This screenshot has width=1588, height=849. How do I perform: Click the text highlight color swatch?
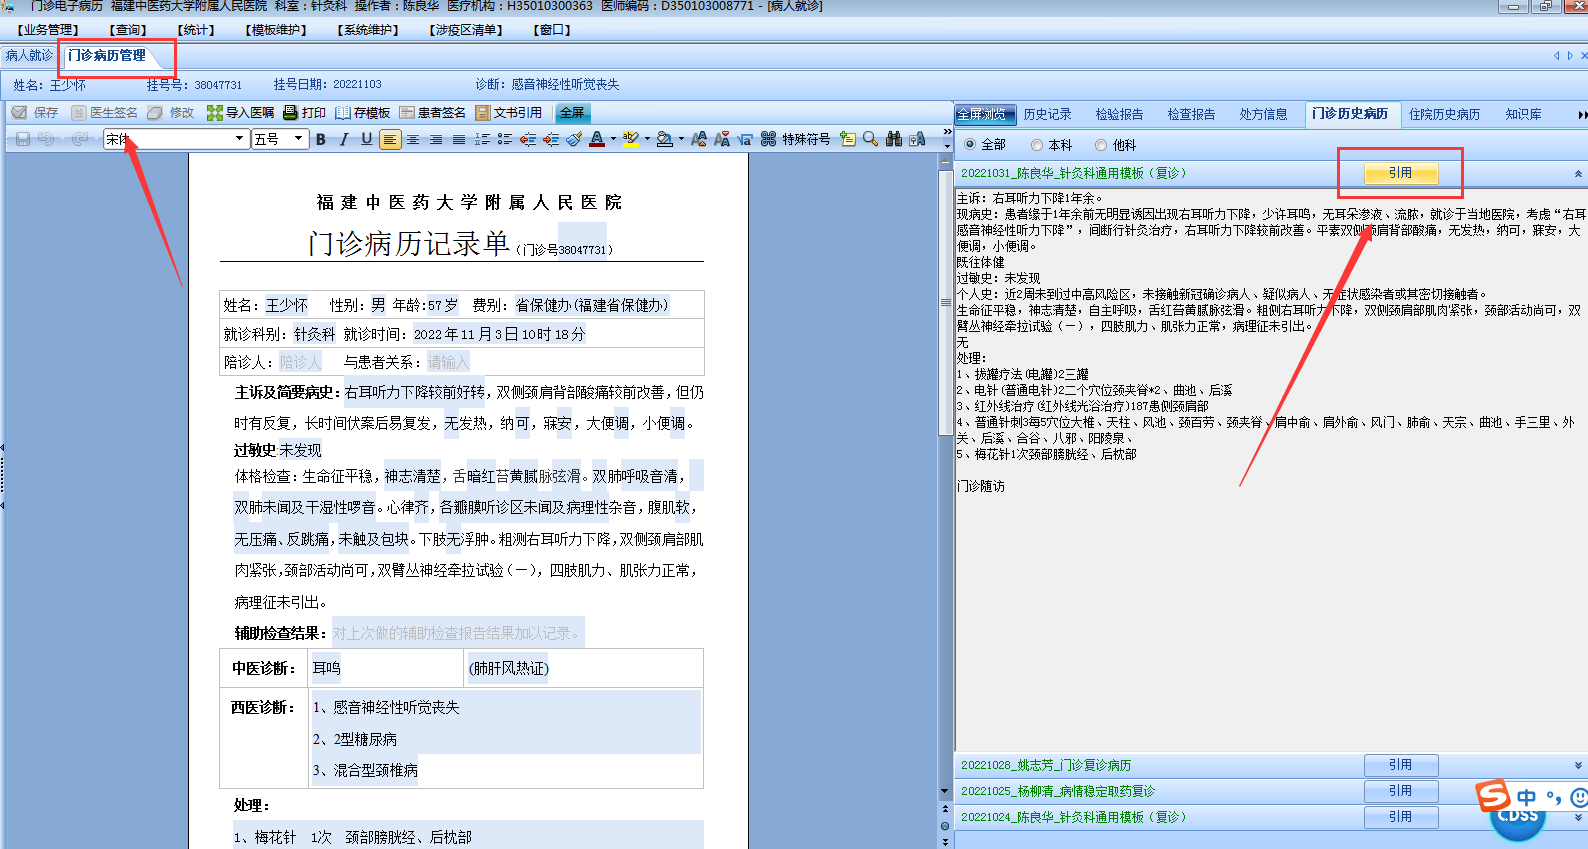click(x=631, y=139)
